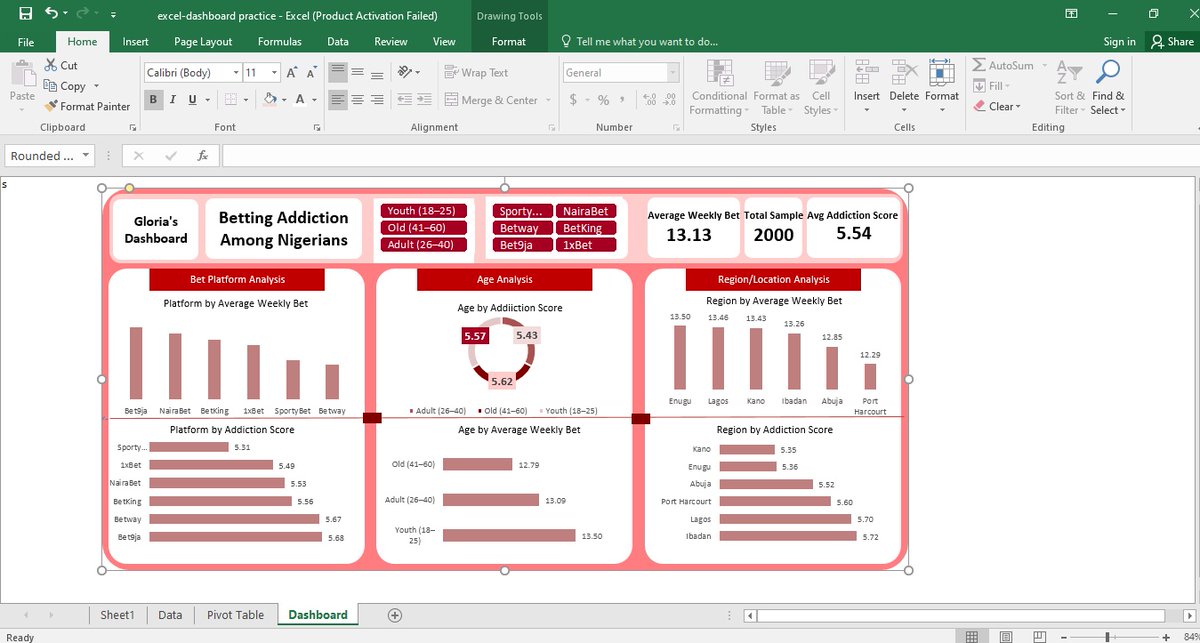The width and height of the screenshot is (1200, 643).
Task: Toggle Bold formatting
Action: [x=154, y=100]
